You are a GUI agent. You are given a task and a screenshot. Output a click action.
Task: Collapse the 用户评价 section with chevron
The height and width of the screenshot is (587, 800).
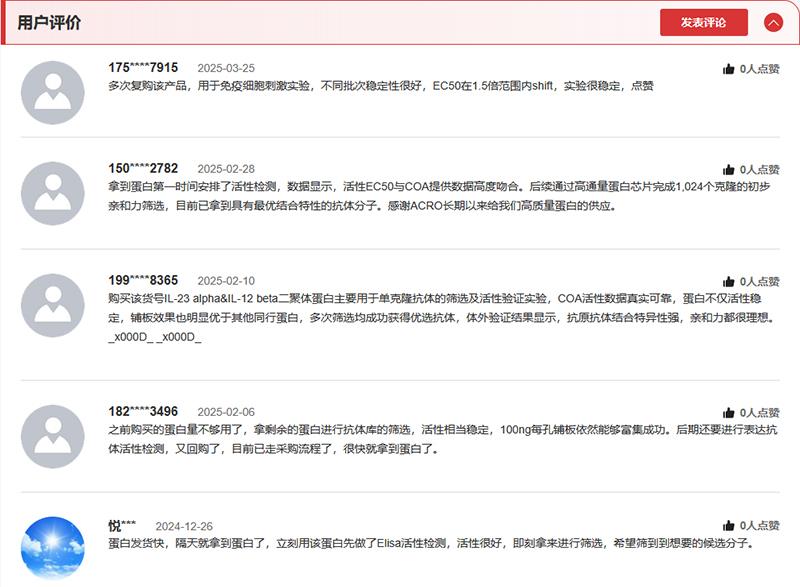[x=773, y=22]
